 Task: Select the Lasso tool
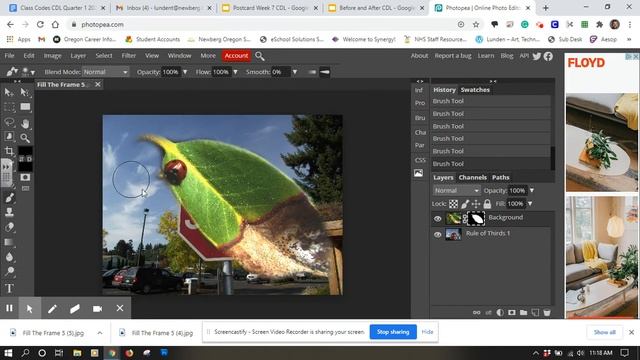click(x=9, y=122)
